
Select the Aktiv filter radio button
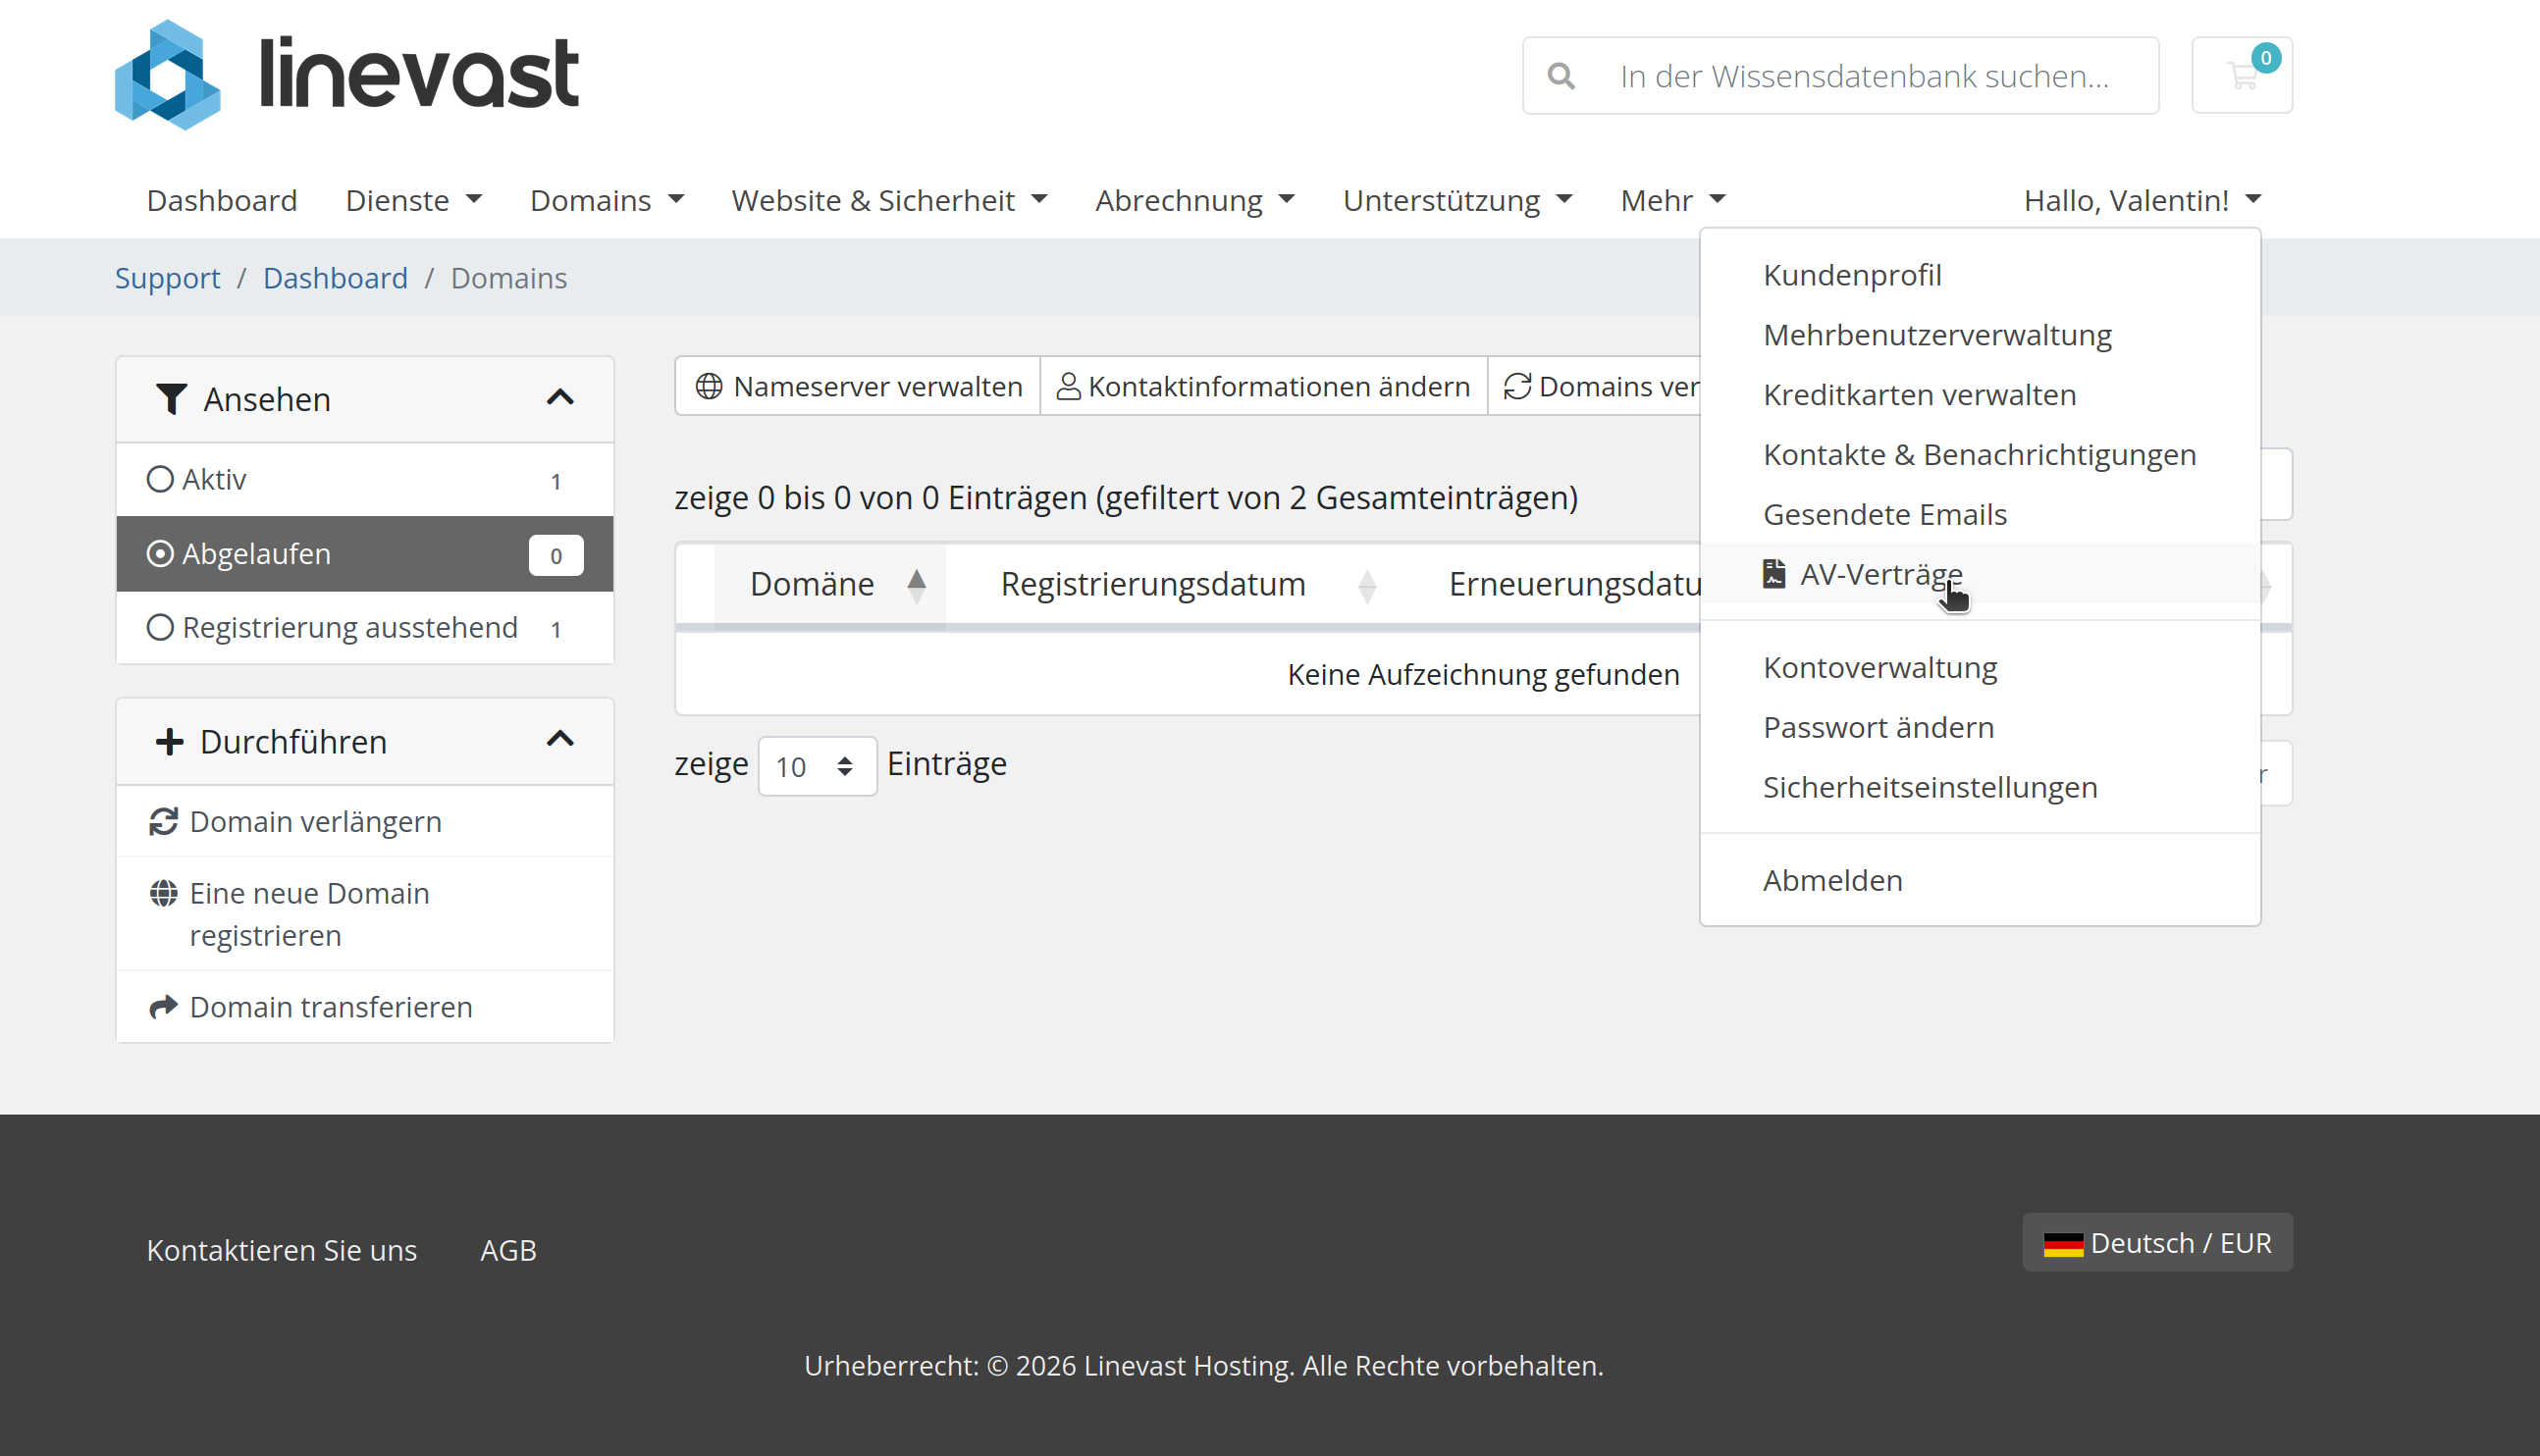coord(162,478)
